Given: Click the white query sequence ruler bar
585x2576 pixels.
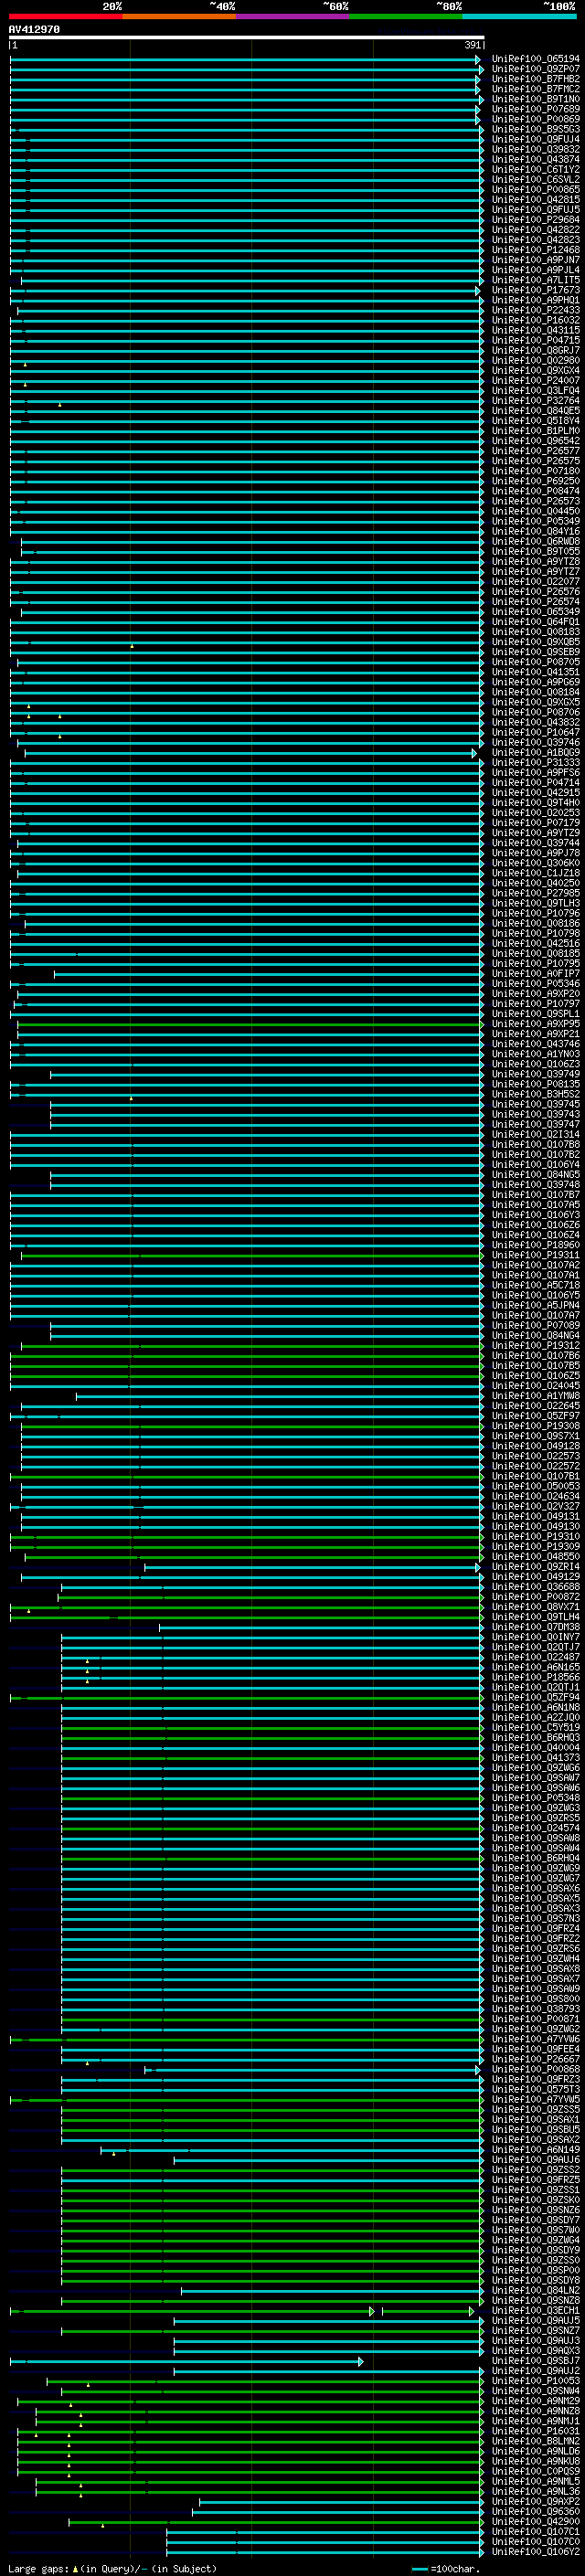Looking at the screenshot, I should coord(246,38).
